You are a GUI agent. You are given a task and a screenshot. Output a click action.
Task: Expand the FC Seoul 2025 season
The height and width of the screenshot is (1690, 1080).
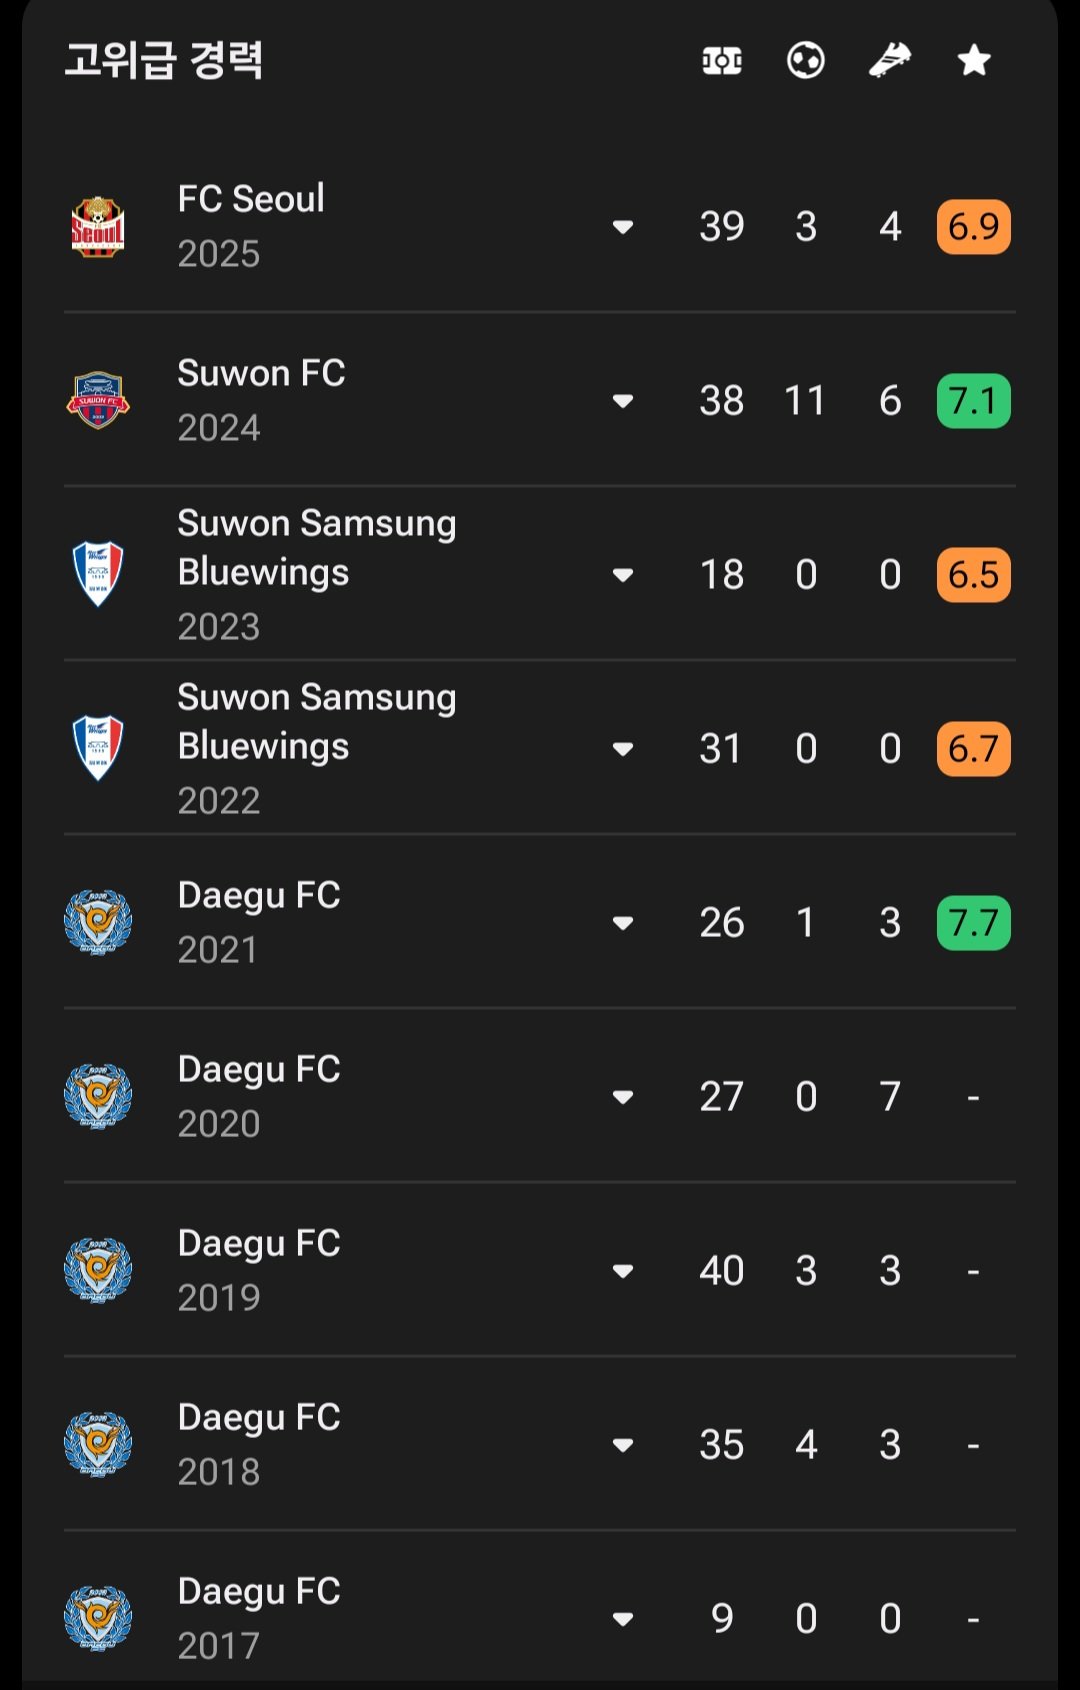(x=623, y=227)
